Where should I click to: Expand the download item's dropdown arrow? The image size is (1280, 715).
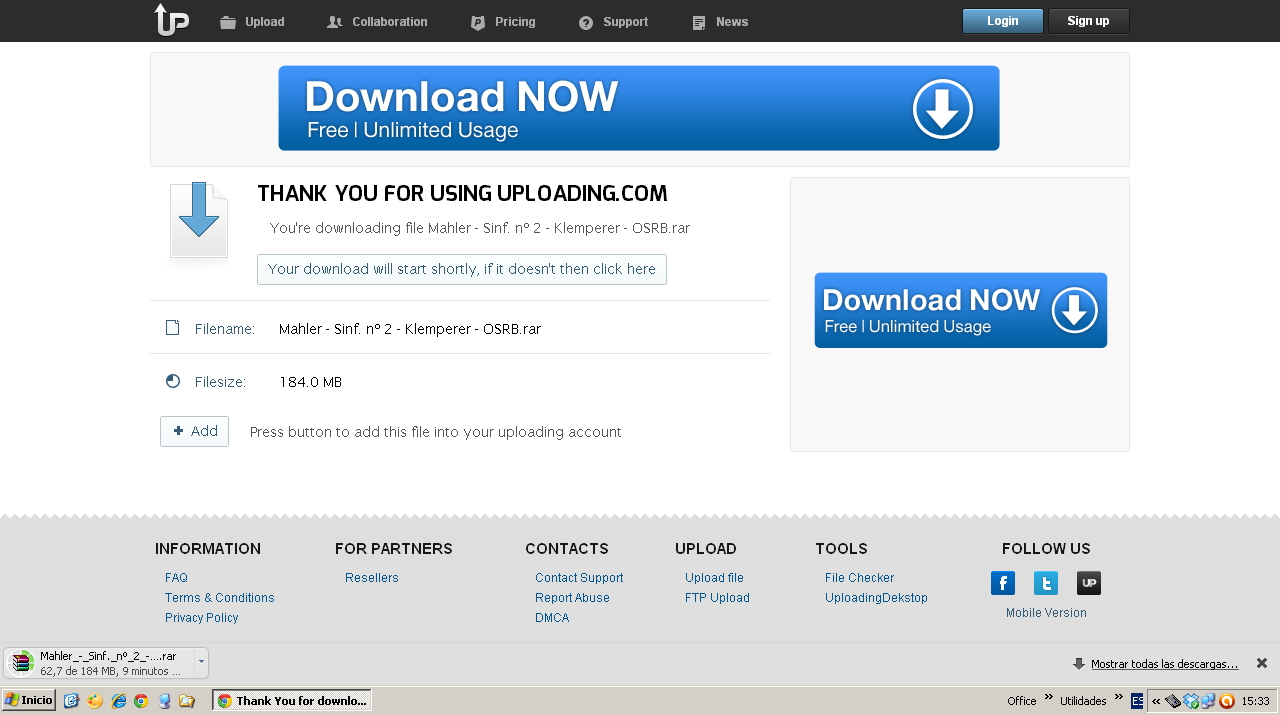201,663
